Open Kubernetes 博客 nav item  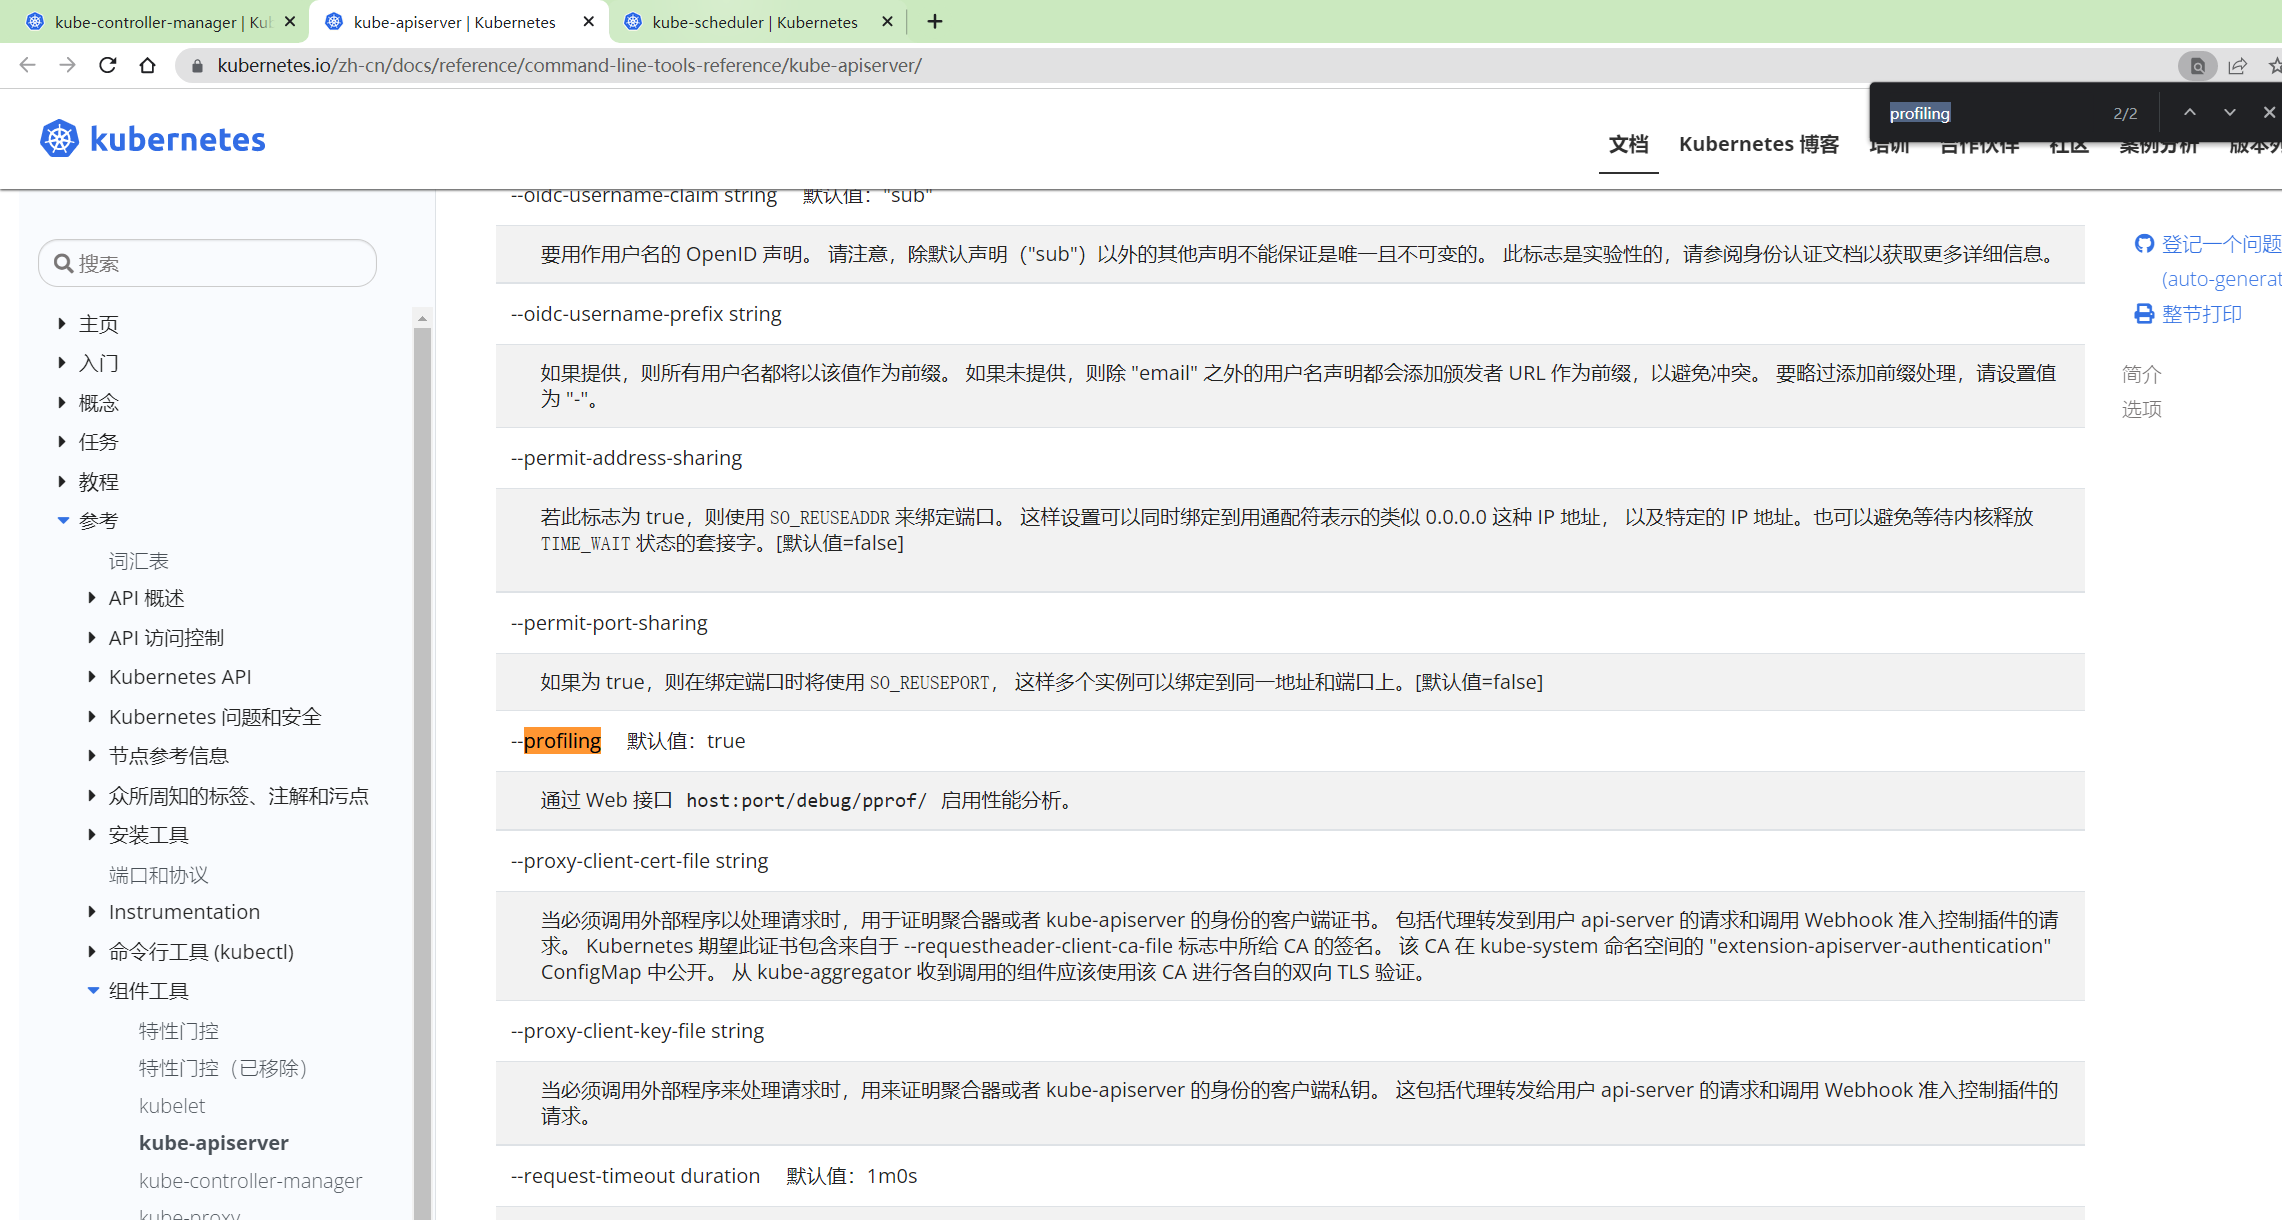[x=1759, y=144]
